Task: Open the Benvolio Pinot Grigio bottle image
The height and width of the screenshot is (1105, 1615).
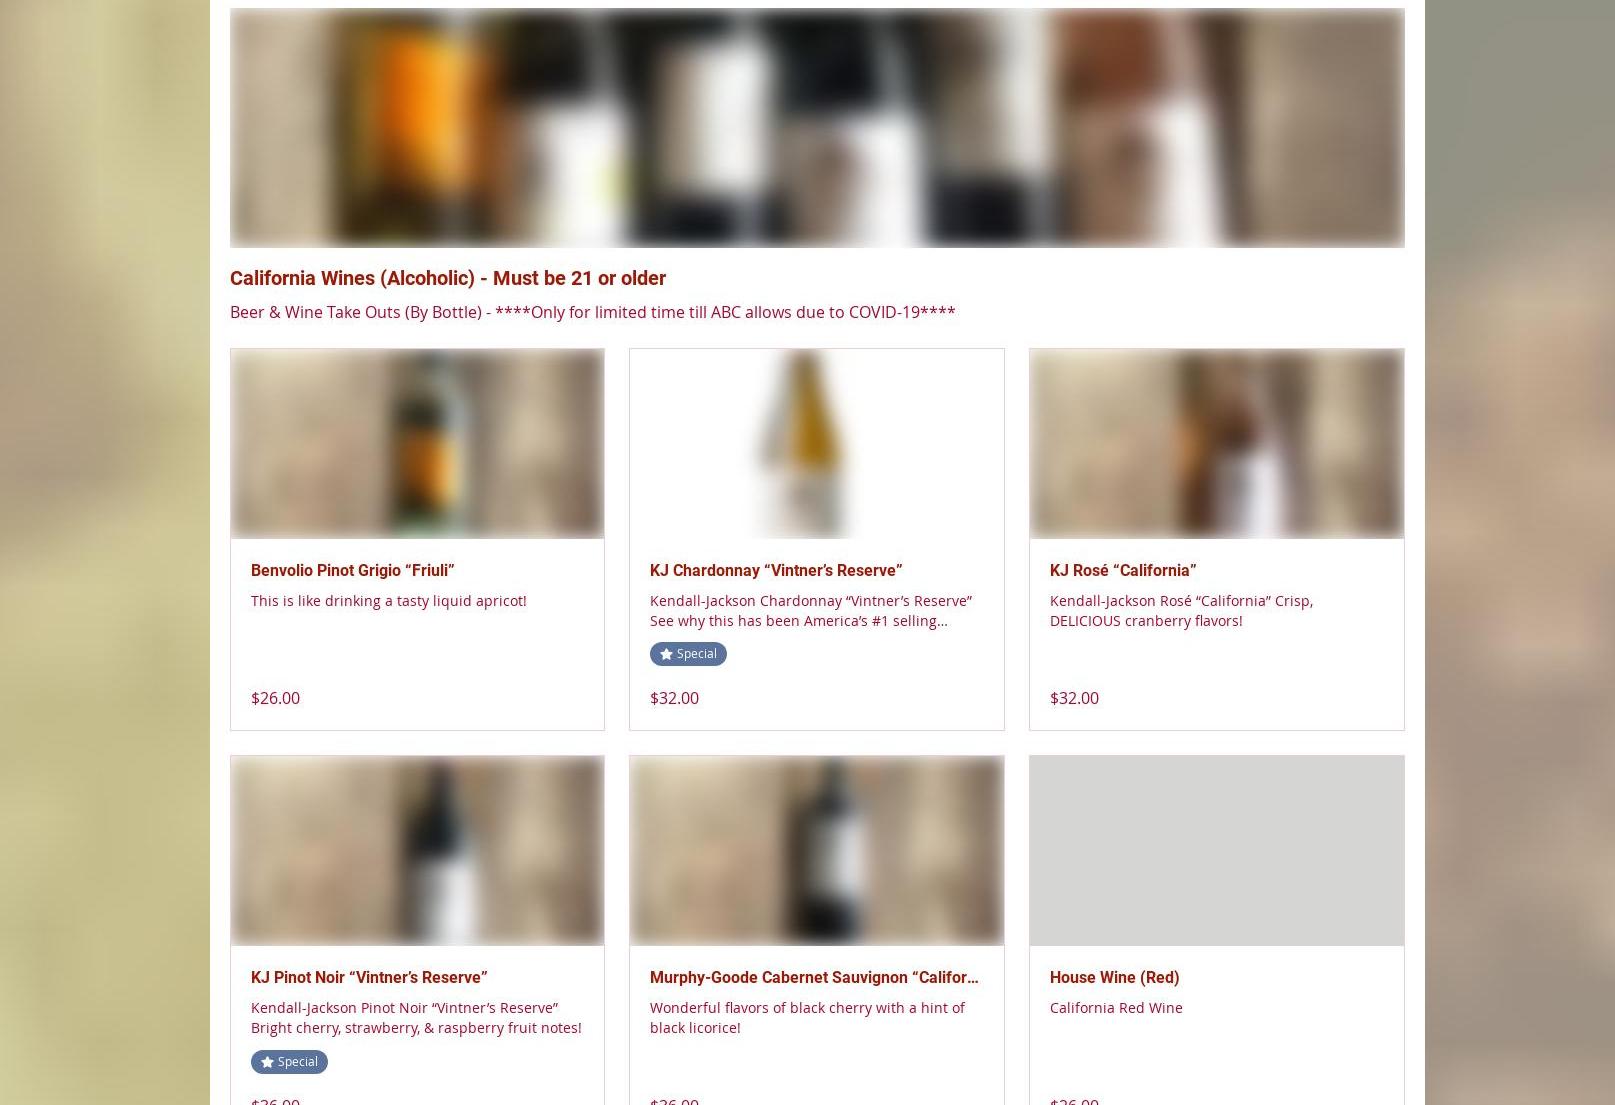Action: point(417,444)
